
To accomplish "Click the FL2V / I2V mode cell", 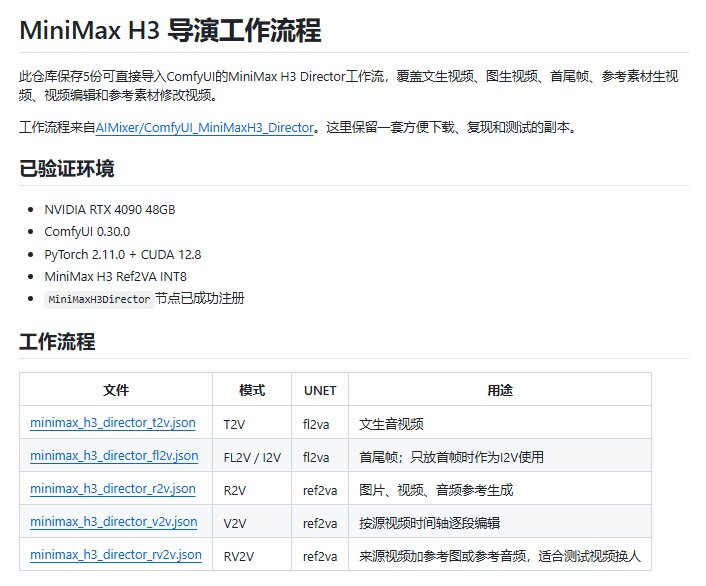I will point(252,457).
